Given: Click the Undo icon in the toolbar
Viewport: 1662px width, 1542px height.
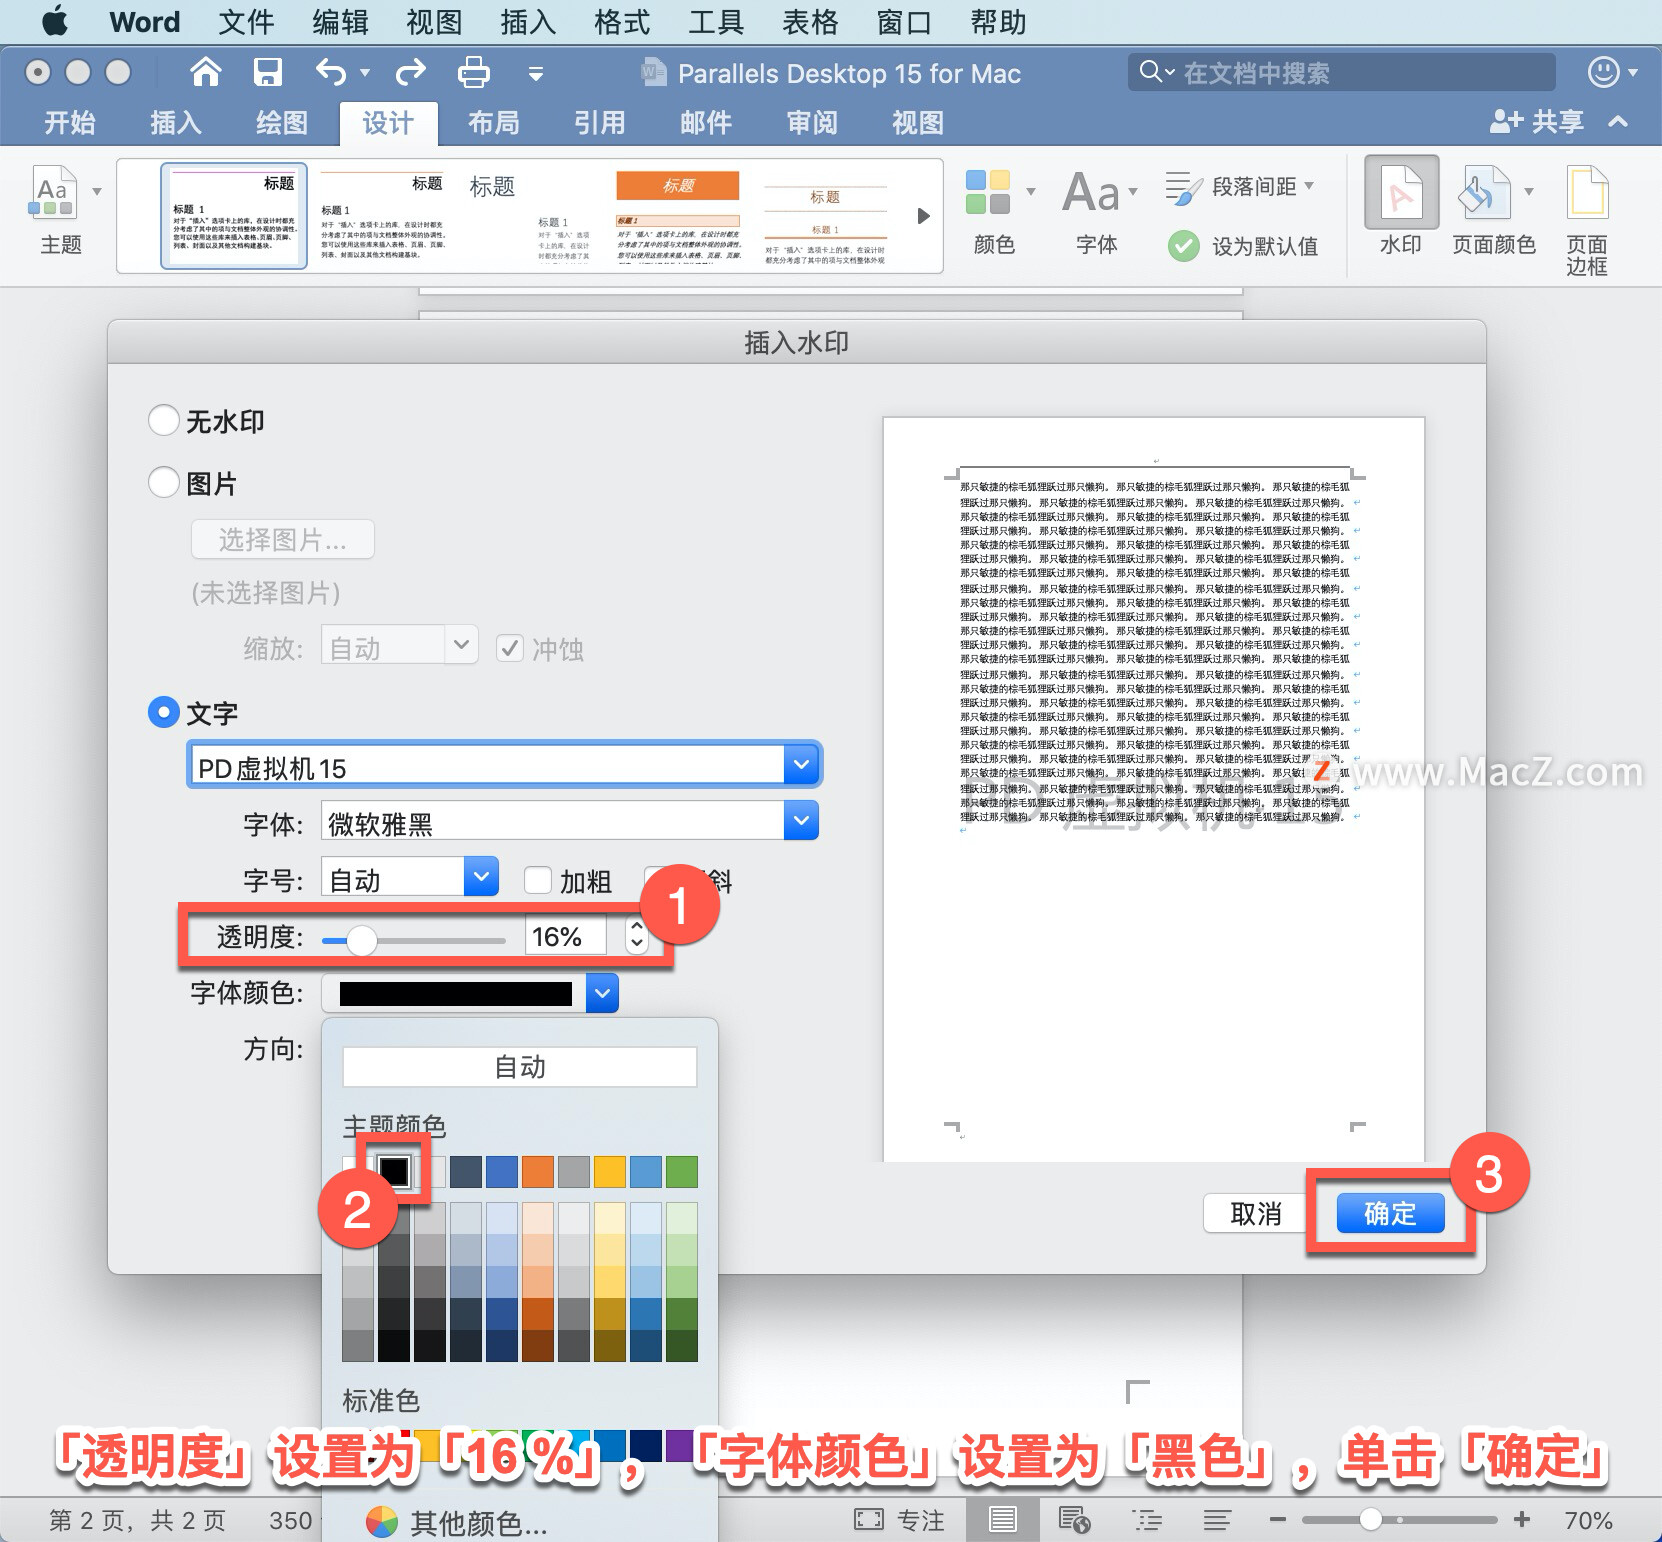Looking at the screenshot, I should click(x=332, y=72).
